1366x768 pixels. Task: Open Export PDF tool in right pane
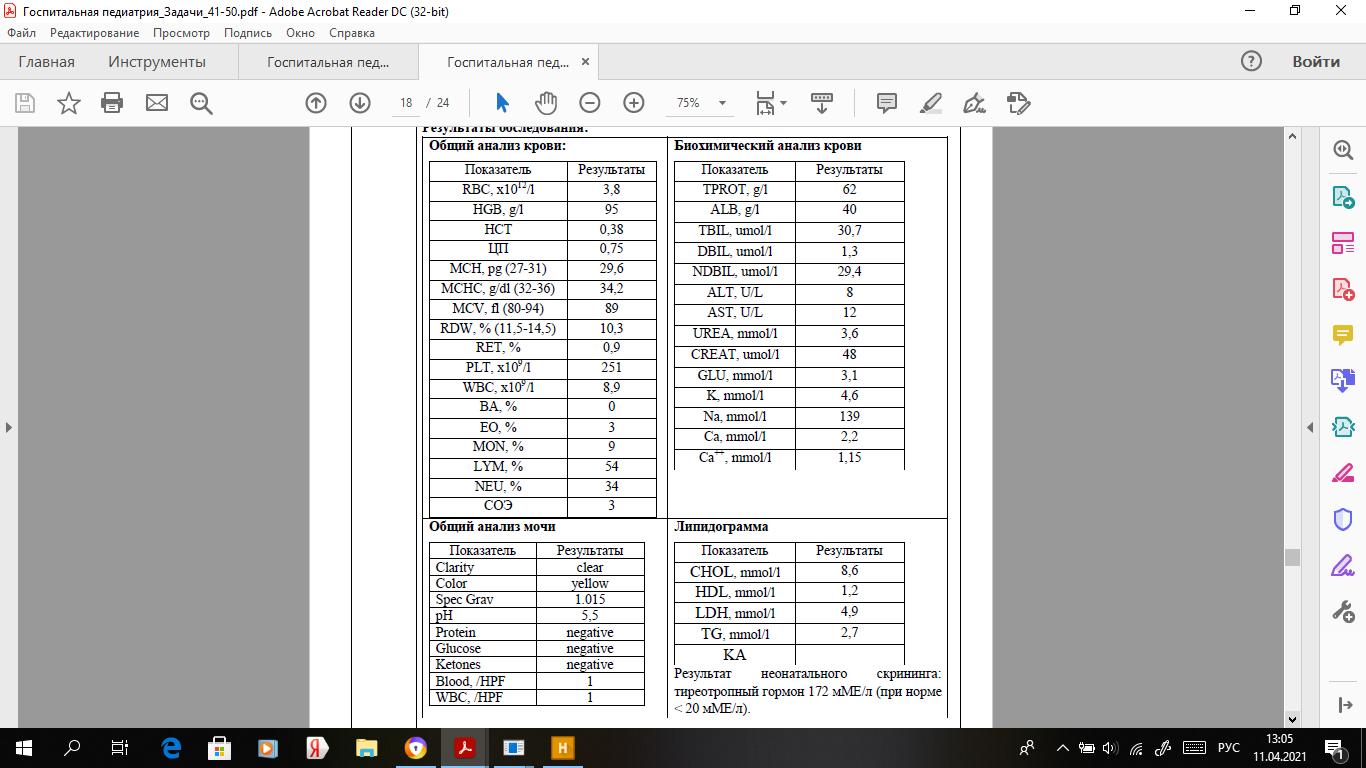click(x=1342, y=197)
